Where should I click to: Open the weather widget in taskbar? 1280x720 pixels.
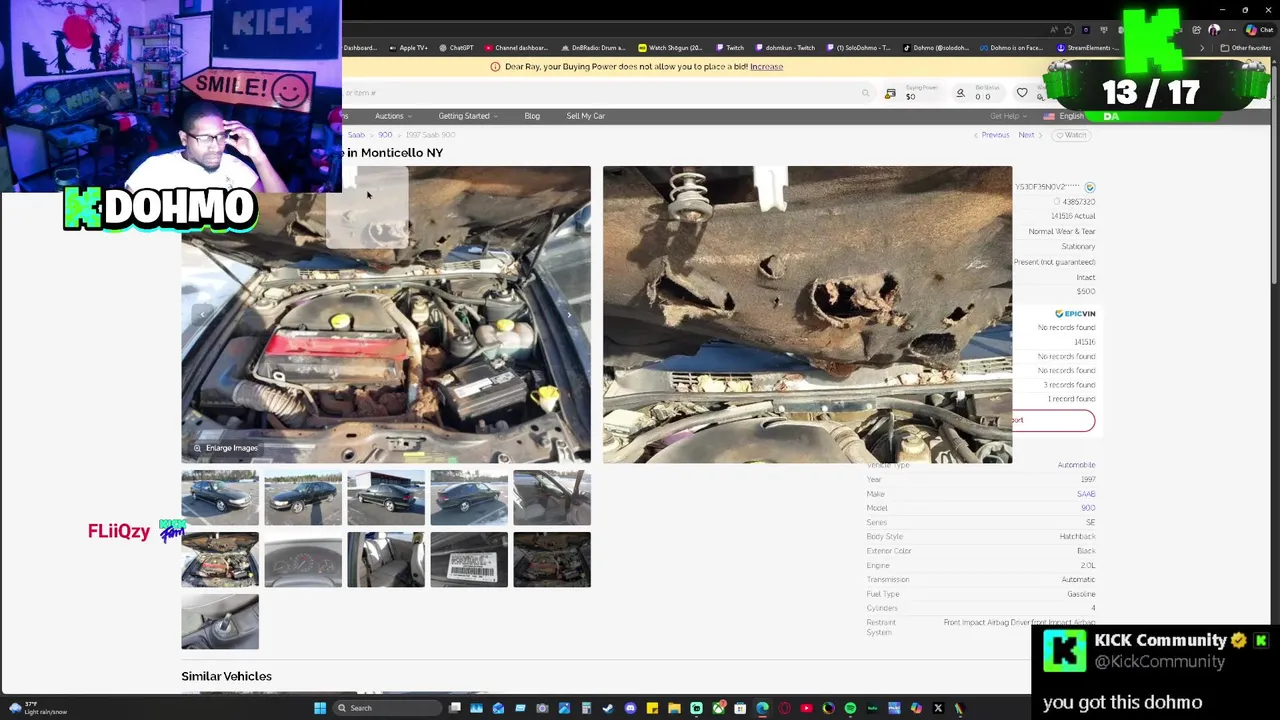(x=38, y=708)
